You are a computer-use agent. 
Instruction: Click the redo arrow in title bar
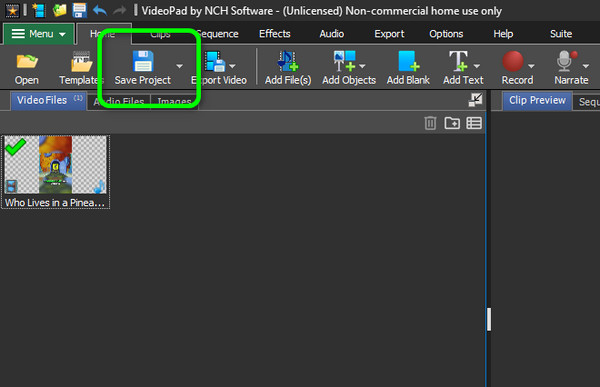click(x=119, y=10)
